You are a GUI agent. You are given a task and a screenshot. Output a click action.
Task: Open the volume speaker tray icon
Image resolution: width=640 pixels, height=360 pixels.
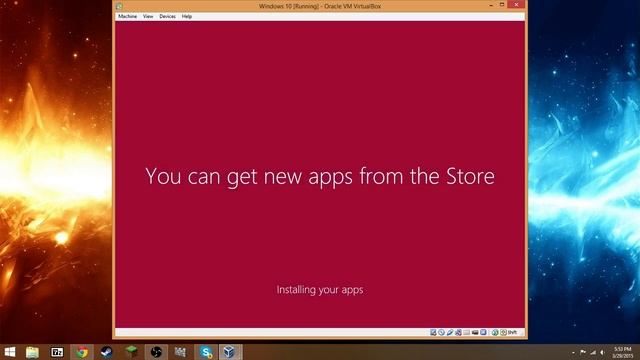(602, 352)
